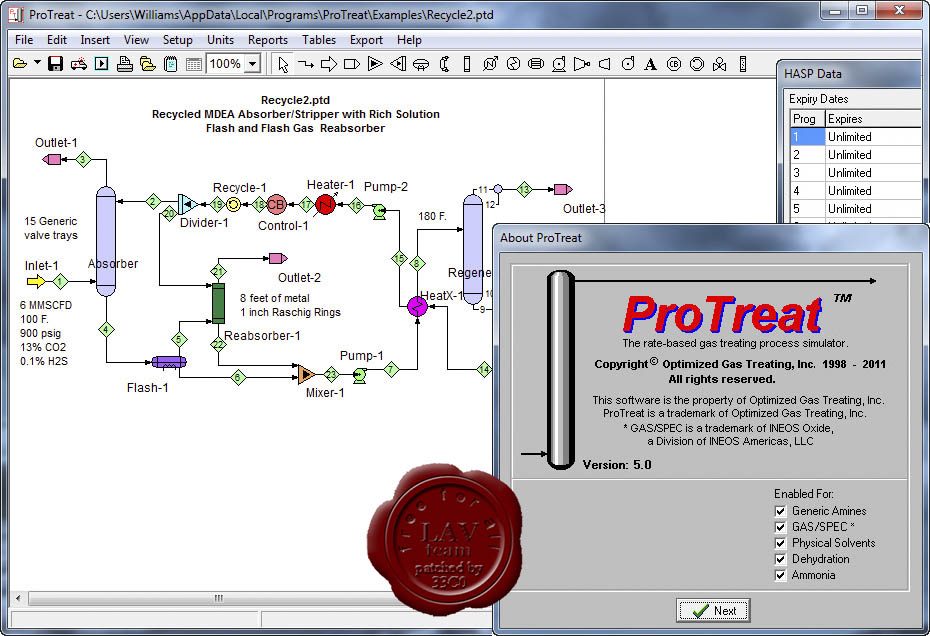This screenshot has width=930, height=636.
Task: Pick the inlet arrow block tool
Action: coord(329,63)
